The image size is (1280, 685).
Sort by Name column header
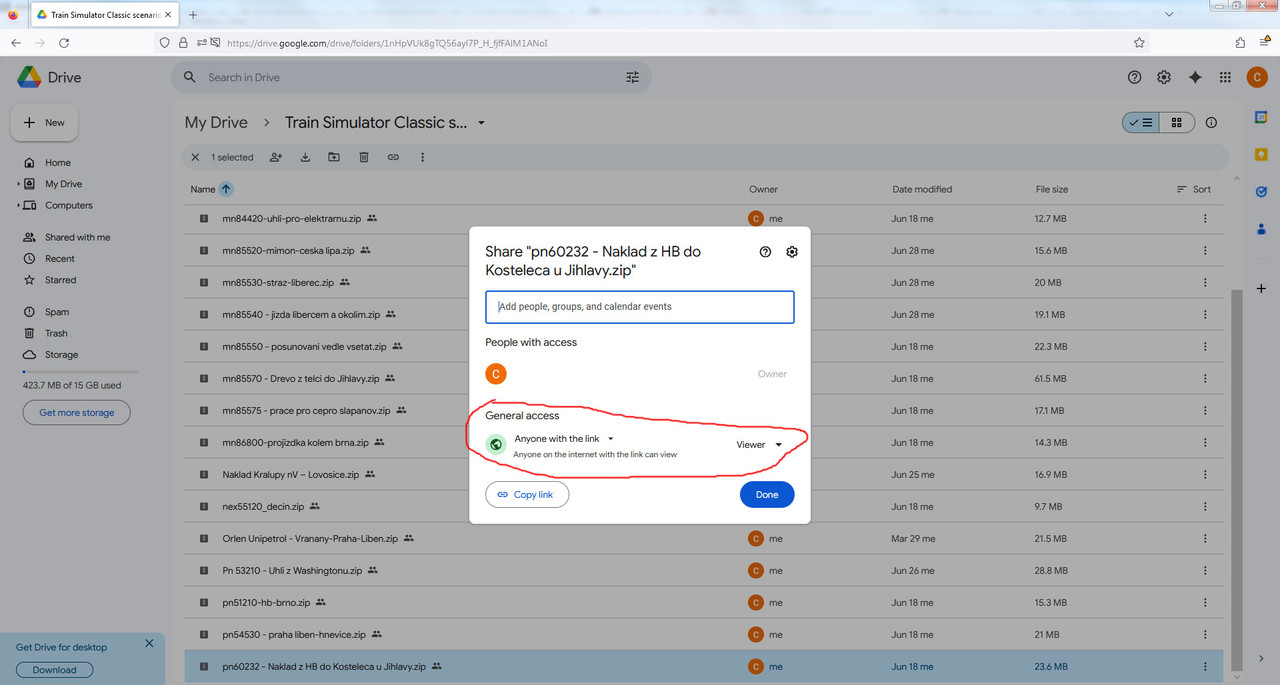pos(203,189)
